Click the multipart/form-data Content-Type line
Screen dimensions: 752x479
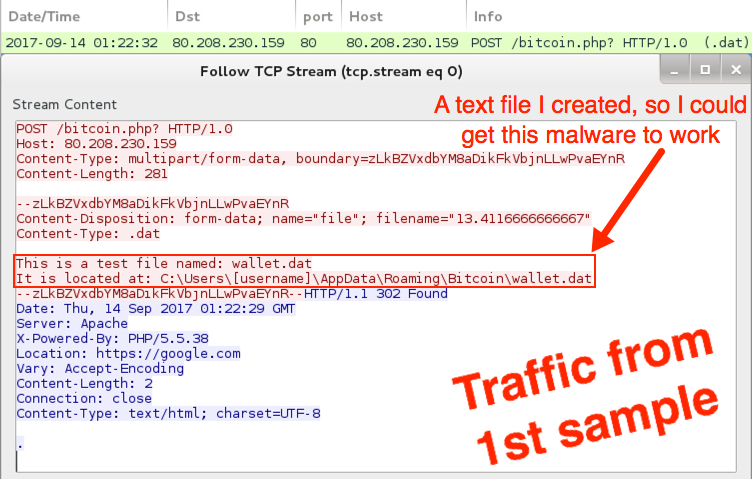coord(320,159)
